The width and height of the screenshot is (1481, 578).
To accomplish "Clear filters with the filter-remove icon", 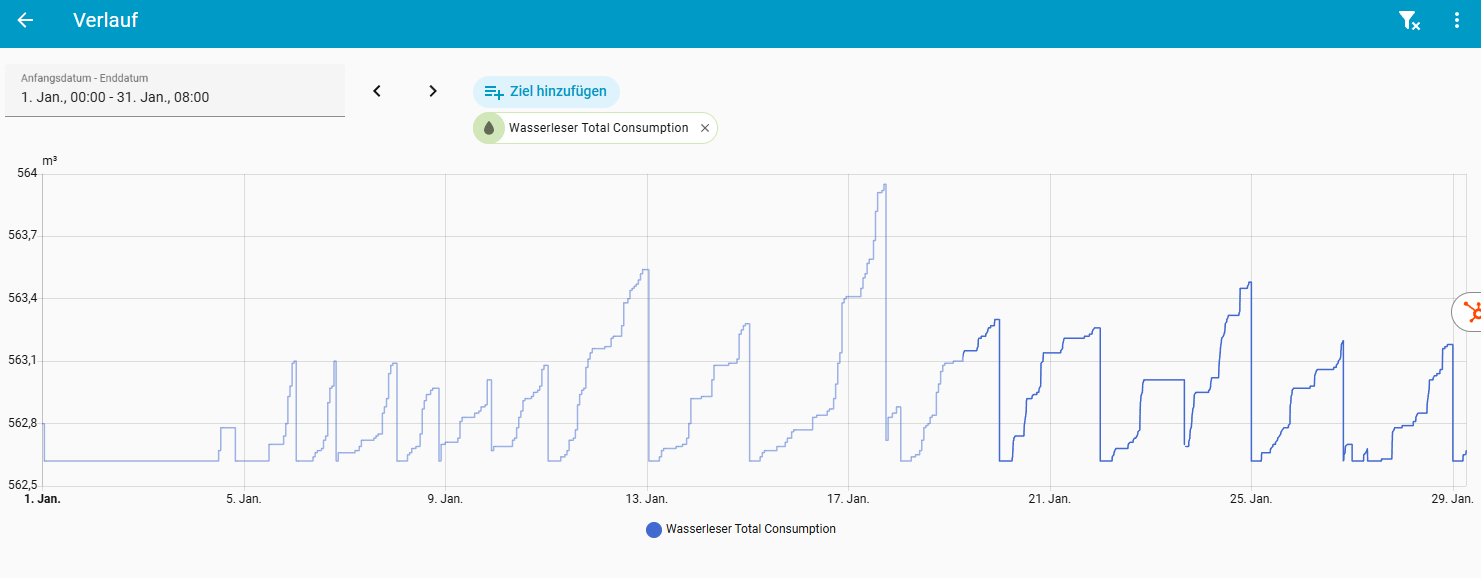I will point(1408,21).
